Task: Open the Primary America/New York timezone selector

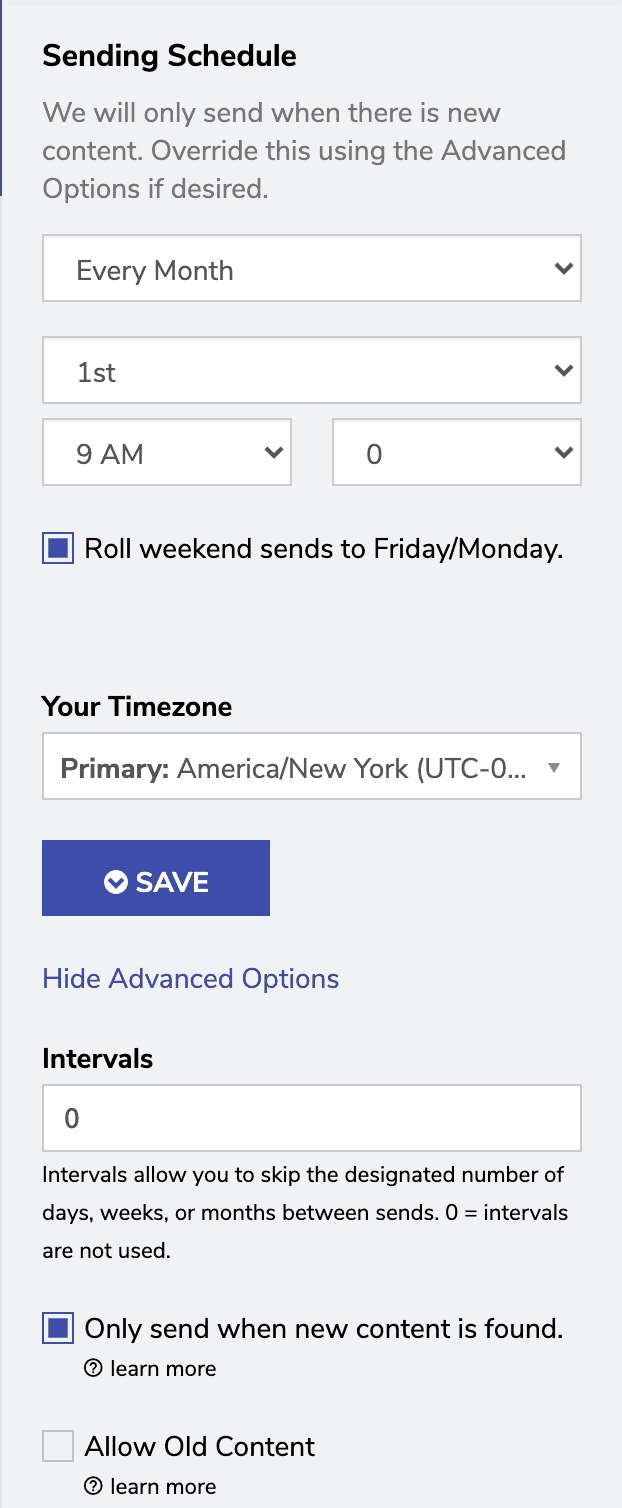Action: (311, 767)
